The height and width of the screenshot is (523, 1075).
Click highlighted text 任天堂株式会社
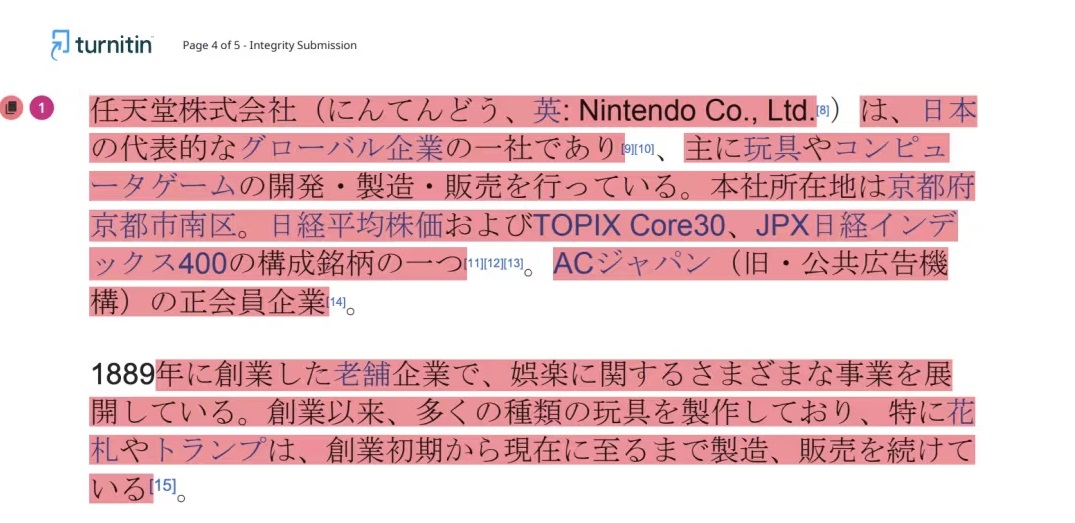click(193, 110)
